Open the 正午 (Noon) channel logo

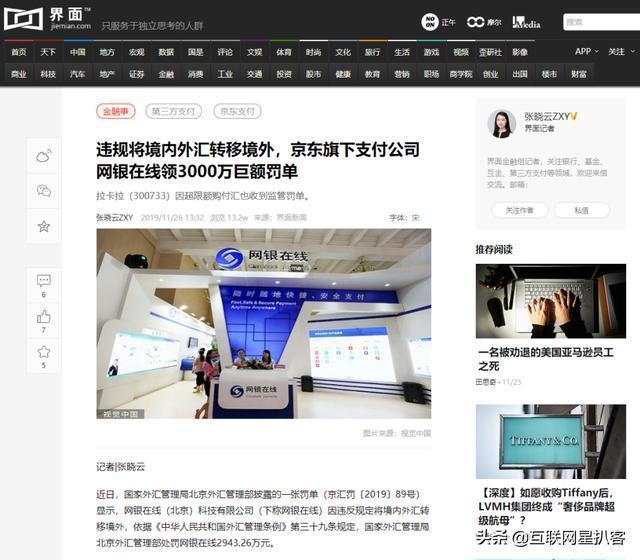(x=438, y=22)
